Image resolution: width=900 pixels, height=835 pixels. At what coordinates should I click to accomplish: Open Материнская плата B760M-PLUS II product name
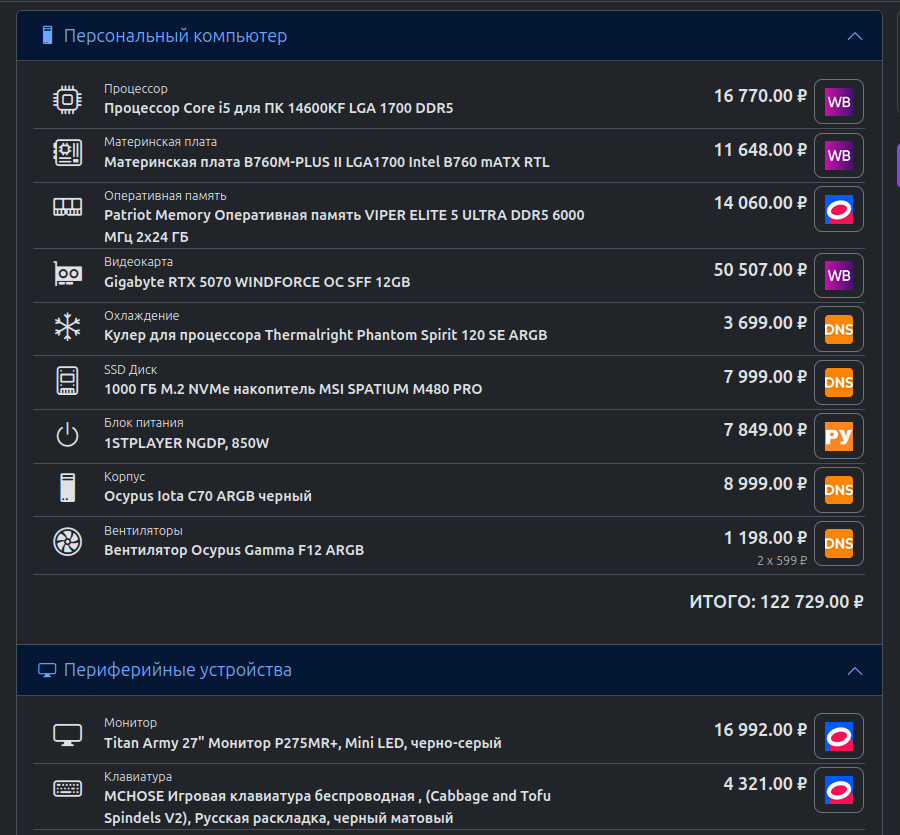pyautogui.click(x=327, y=162)
